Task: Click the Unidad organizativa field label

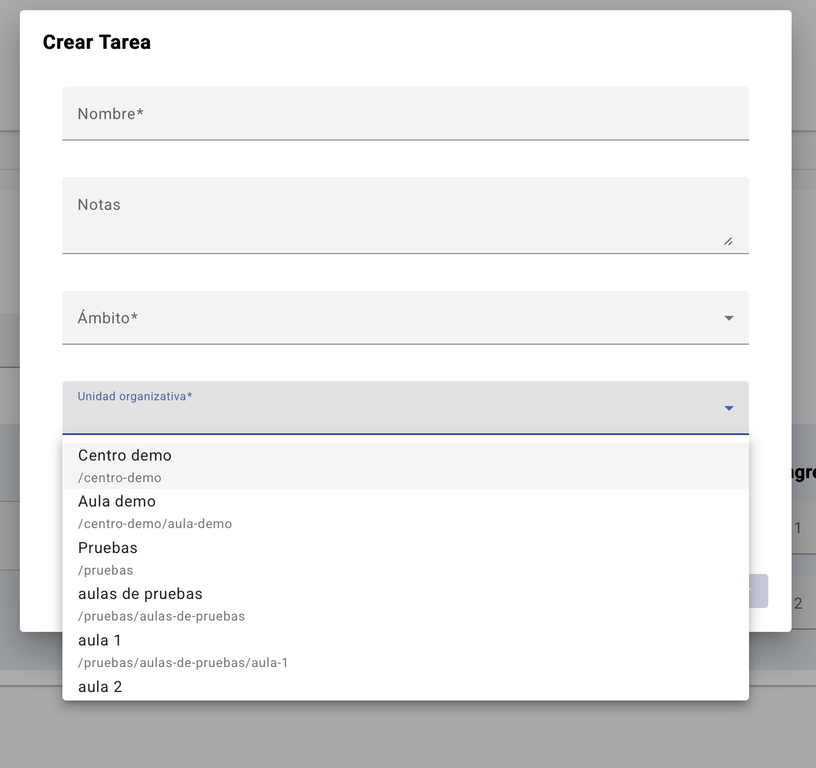Action: click(135, 396)
